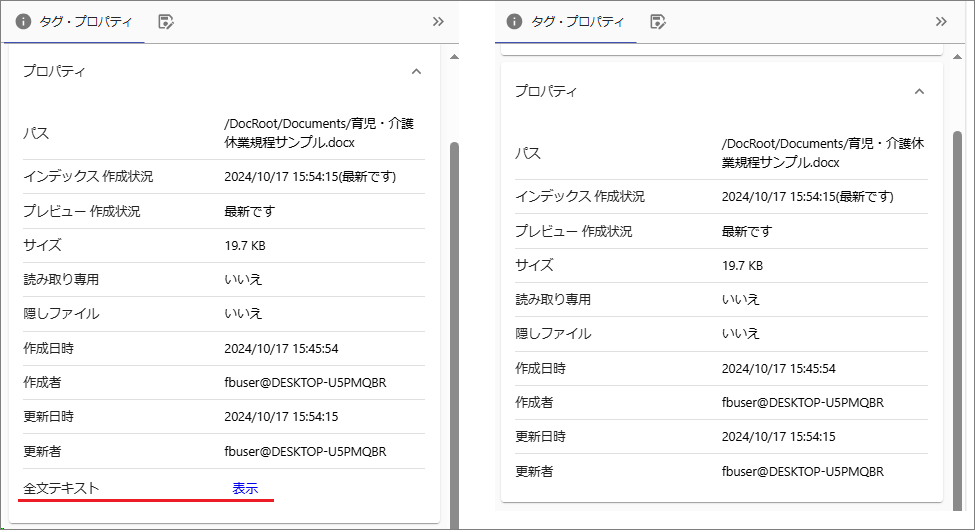Click the 全文テキスト label in the left panel
The width and height of the screenshot is (975, 530).
(62, 488)
